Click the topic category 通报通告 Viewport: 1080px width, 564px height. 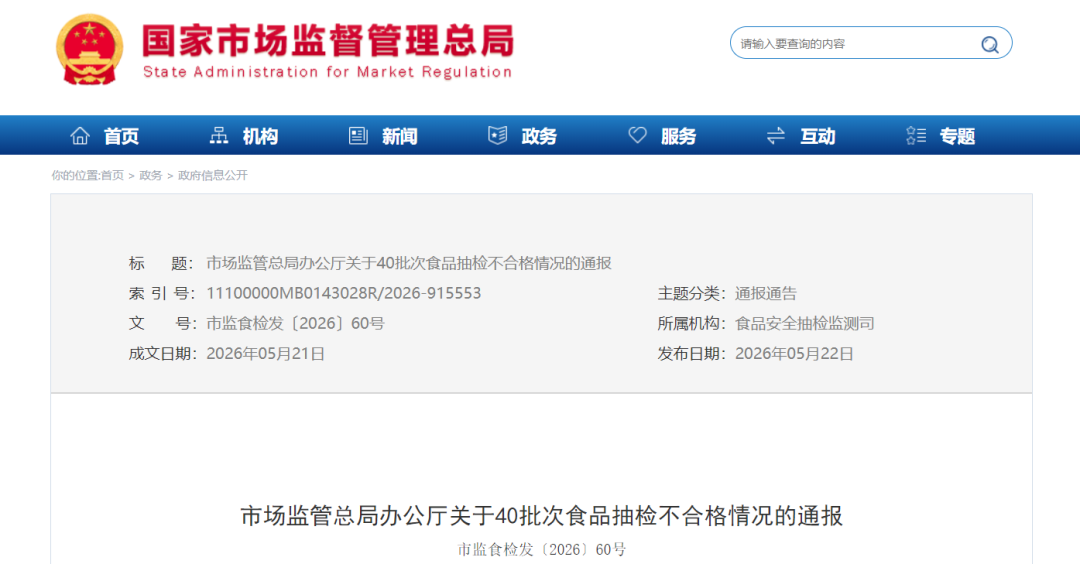pos(766,293)
